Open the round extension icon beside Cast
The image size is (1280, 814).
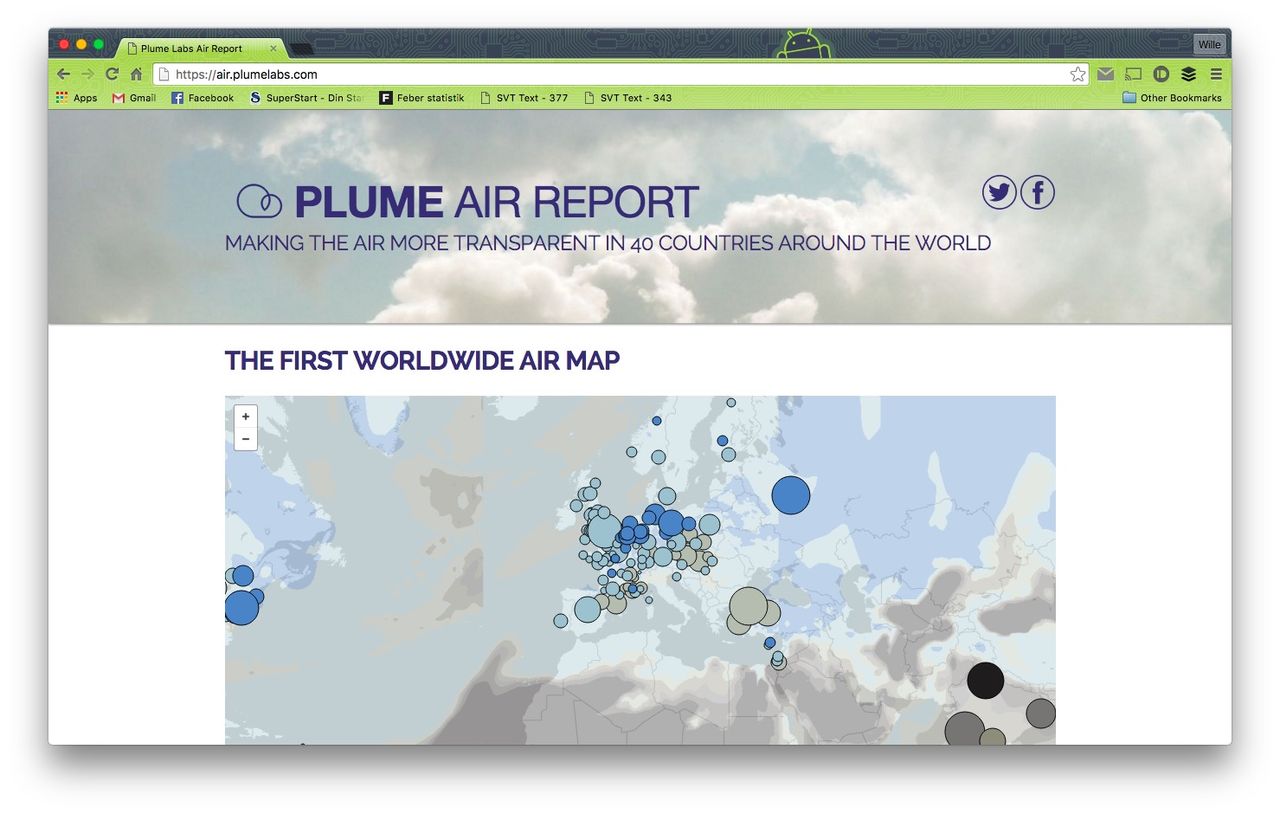1161,74
